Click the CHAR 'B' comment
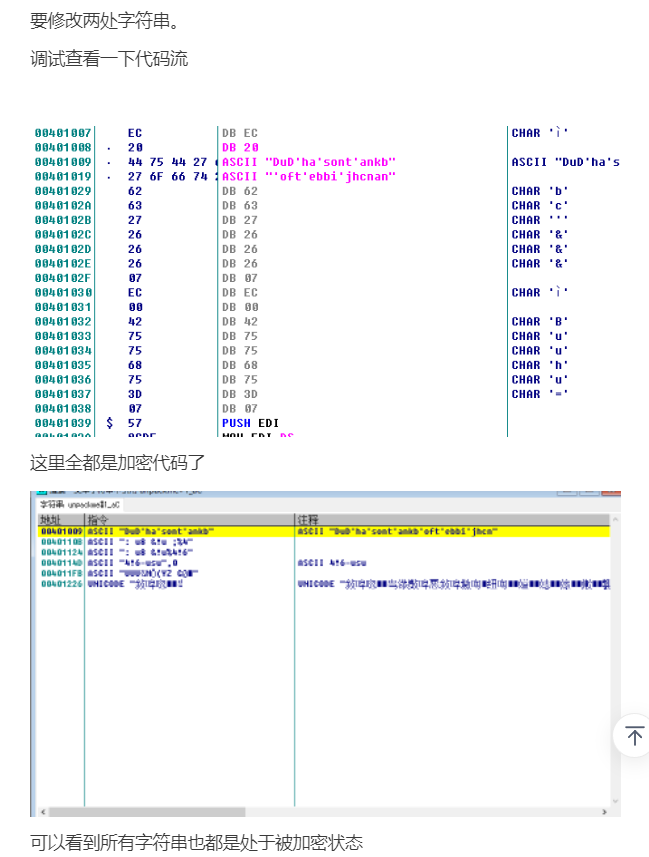Screen dimensions: 649x857 click(x=540, y=322)
